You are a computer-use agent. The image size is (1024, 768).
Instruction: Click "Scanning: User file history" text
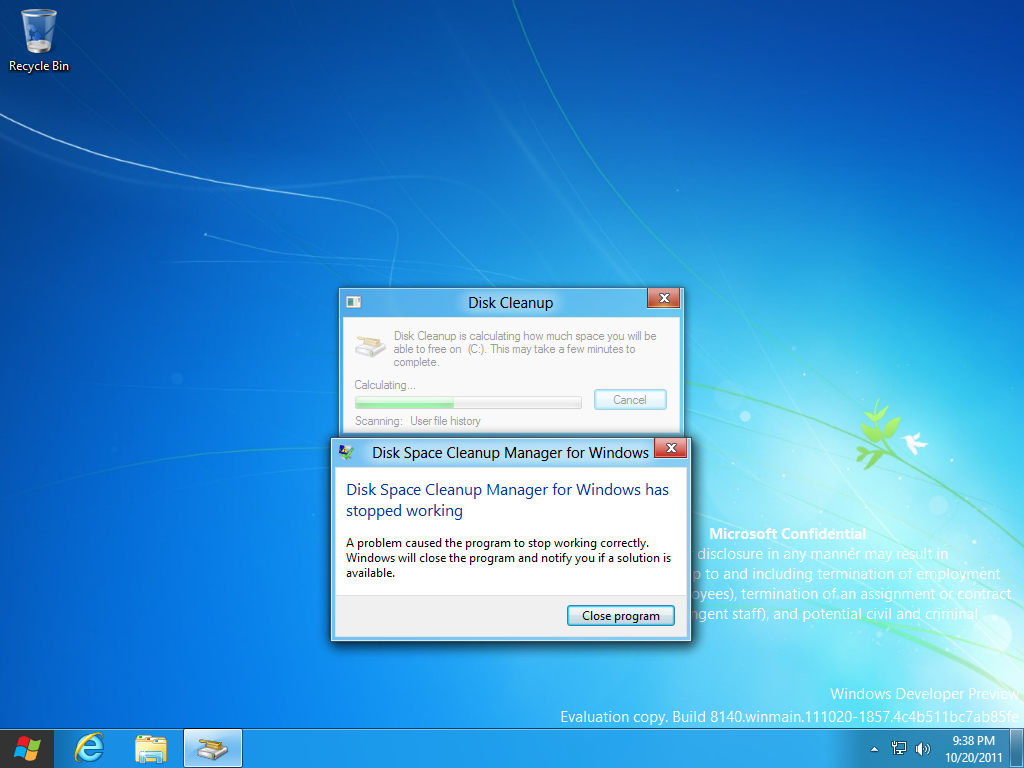417,421
